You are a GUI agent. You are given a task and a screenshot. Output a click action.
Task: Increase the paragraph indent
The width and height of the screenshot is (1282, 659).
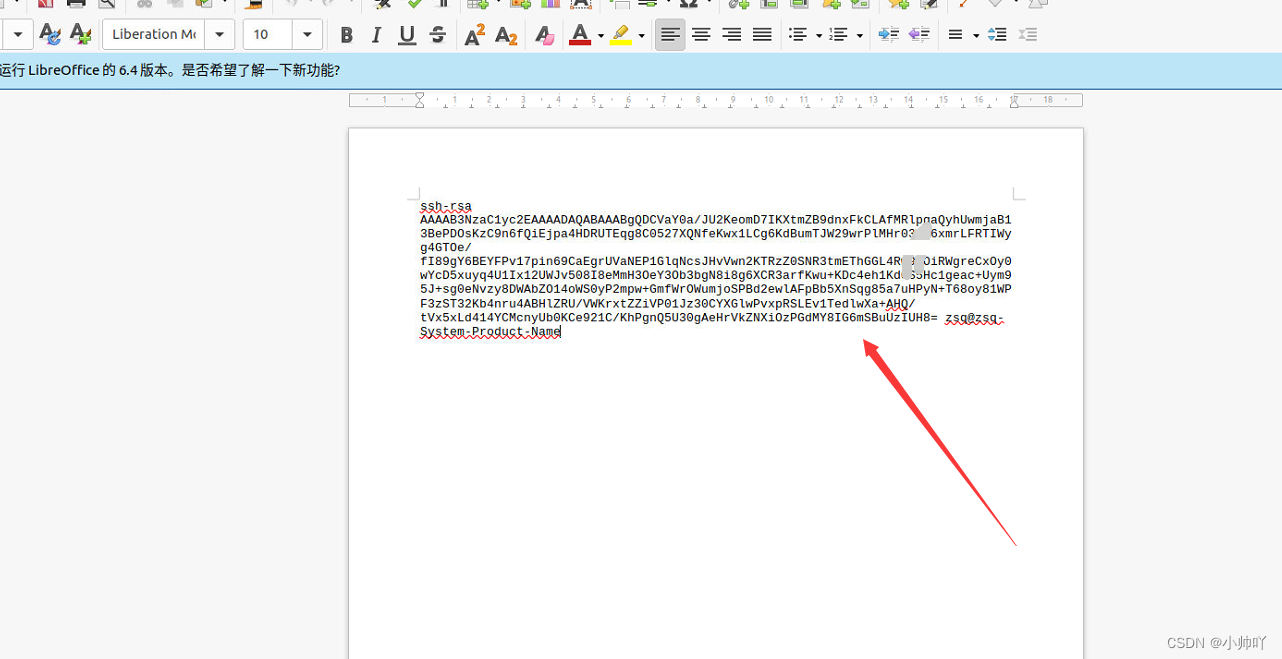click(x=888, y=35)
